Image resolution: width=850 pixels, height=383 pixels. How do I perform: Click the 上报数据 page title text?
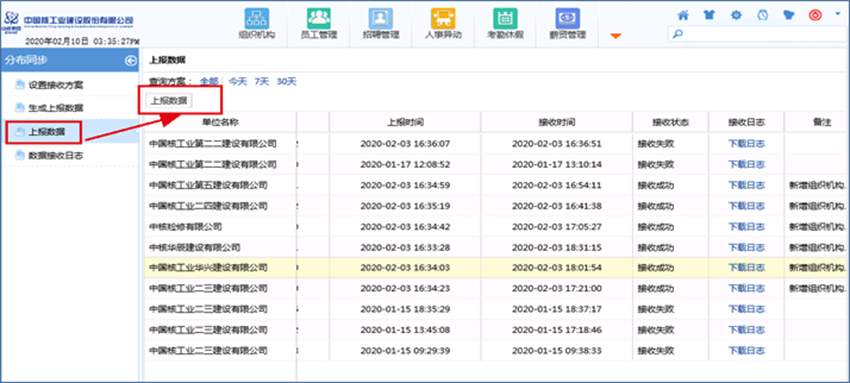click(168, 61)
